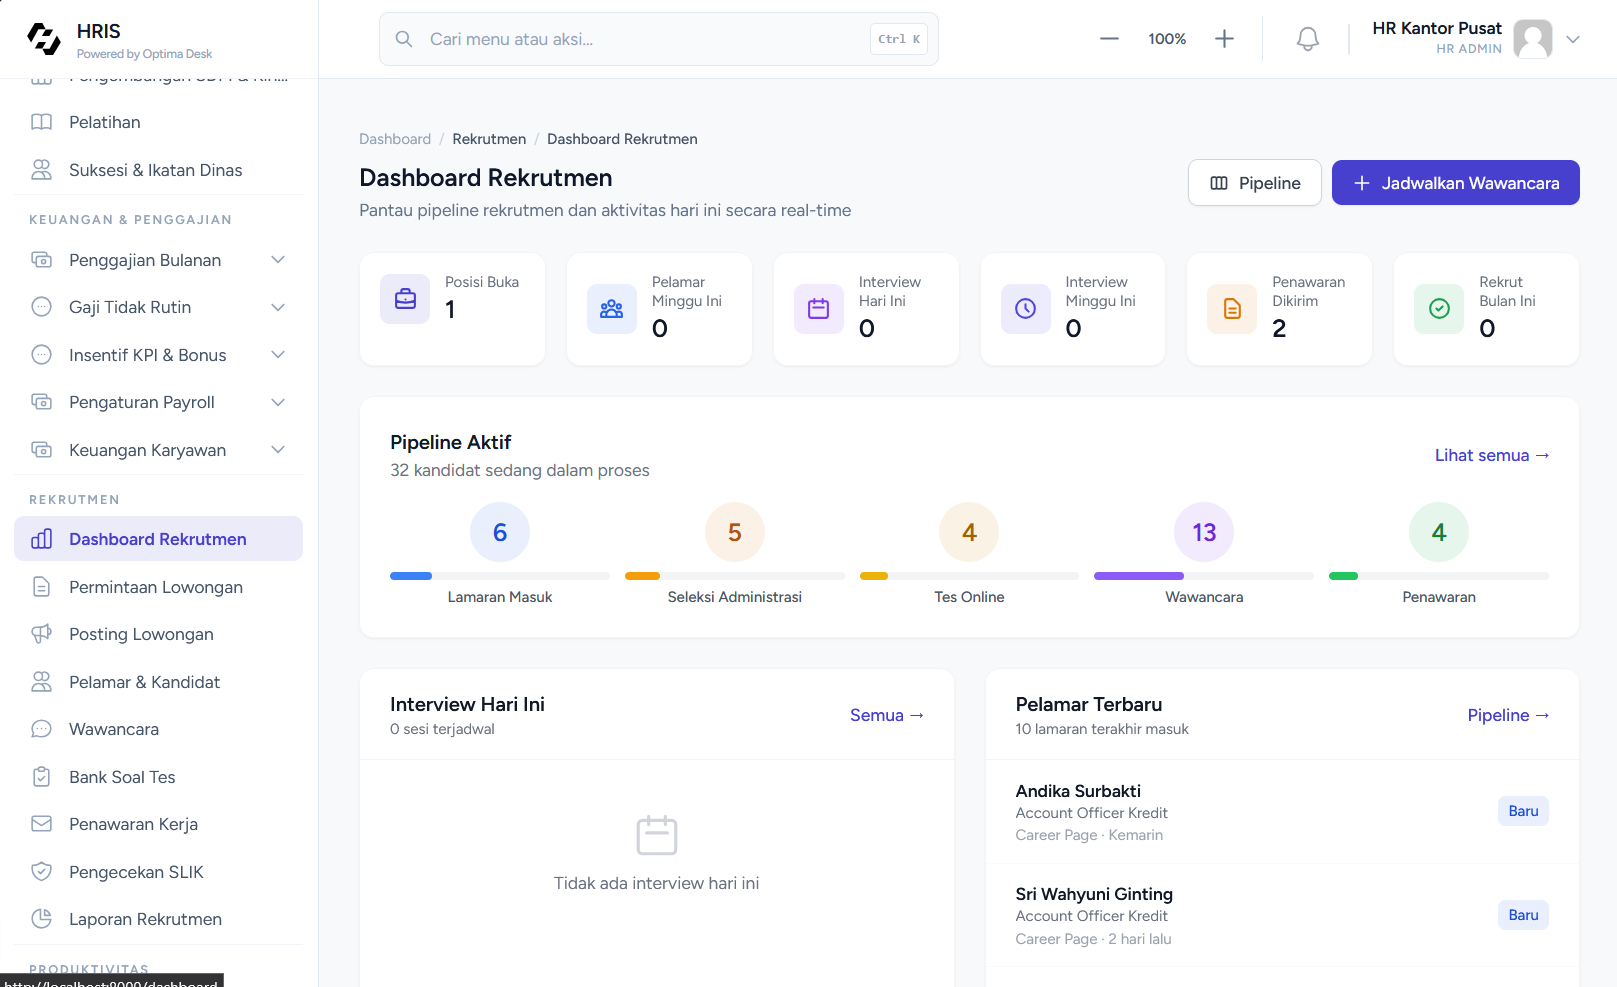Click the Wawancara chat bubble icon
The height and width of the screenshot is (987, 1617).
[x=41, y=729]
